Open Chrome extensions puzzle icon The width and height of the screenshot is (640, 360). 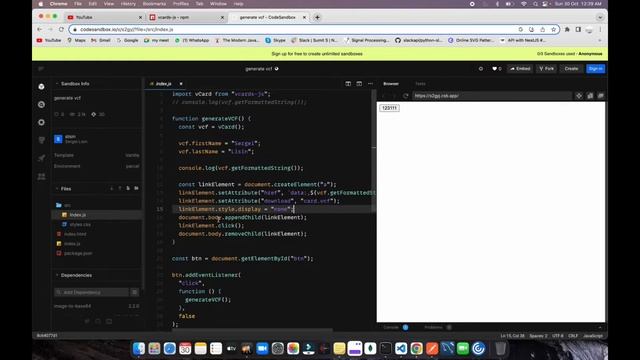[567, 29]
